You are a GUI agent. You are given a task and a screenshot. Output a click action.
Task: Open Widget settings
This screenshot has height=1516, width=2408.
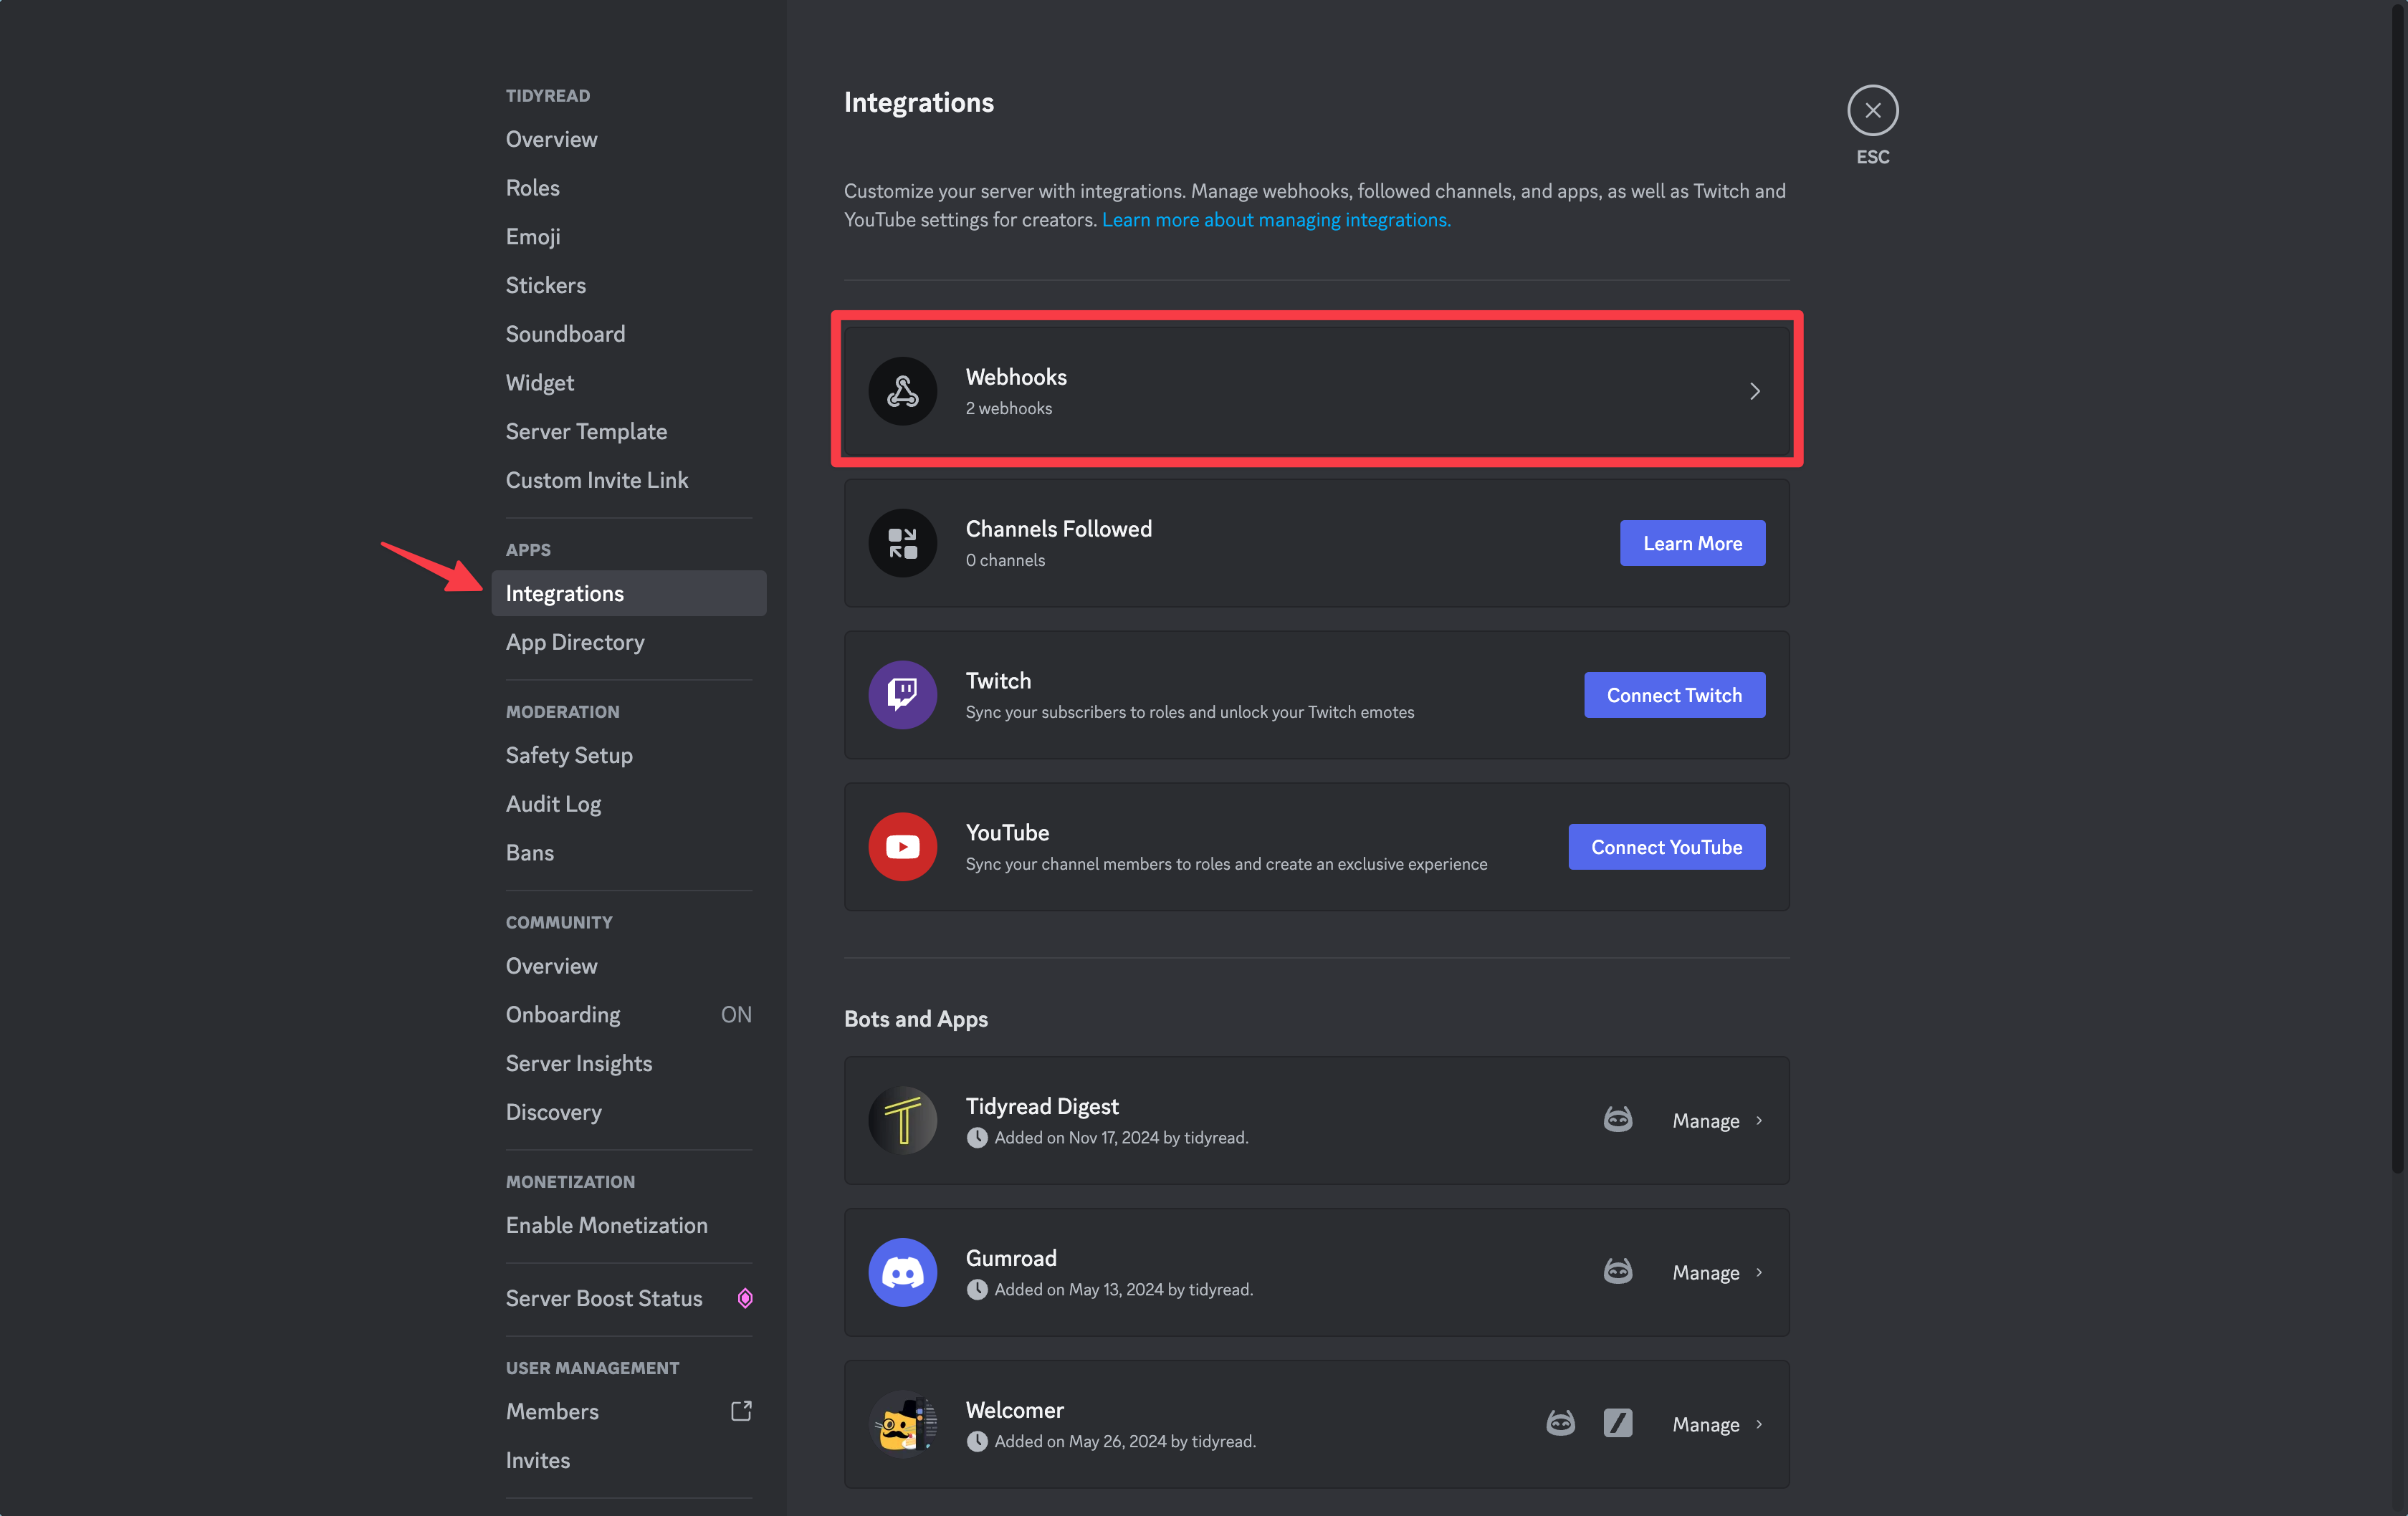(629, 383)
